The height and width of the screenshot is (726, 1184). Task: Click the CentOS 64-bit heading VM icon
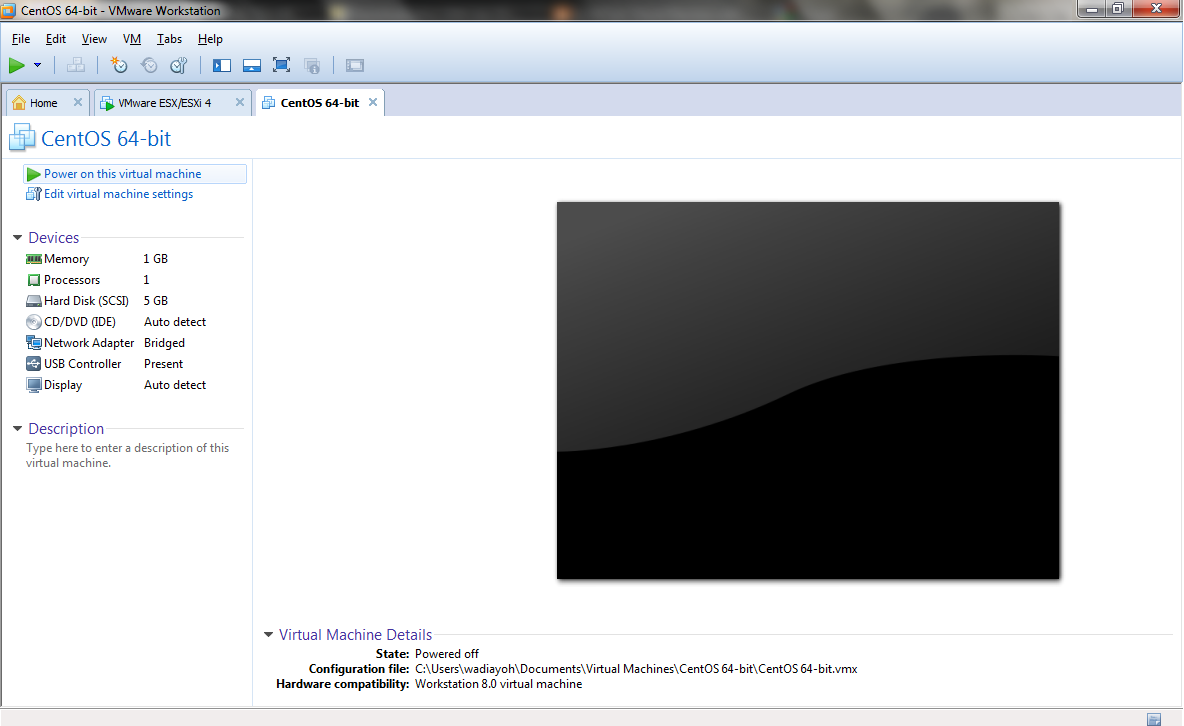point(22,137)
